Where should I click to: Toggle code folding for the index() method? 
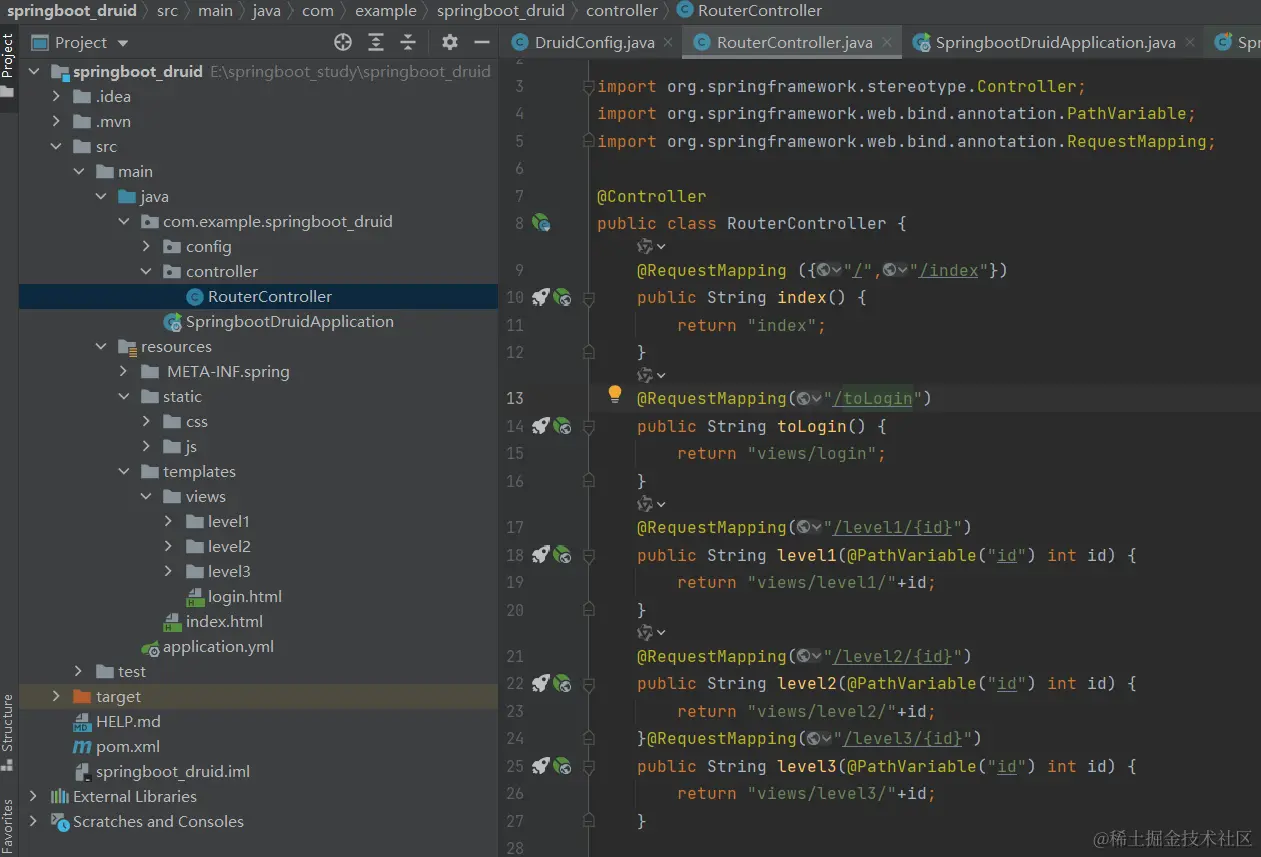(x=589, y=298)
